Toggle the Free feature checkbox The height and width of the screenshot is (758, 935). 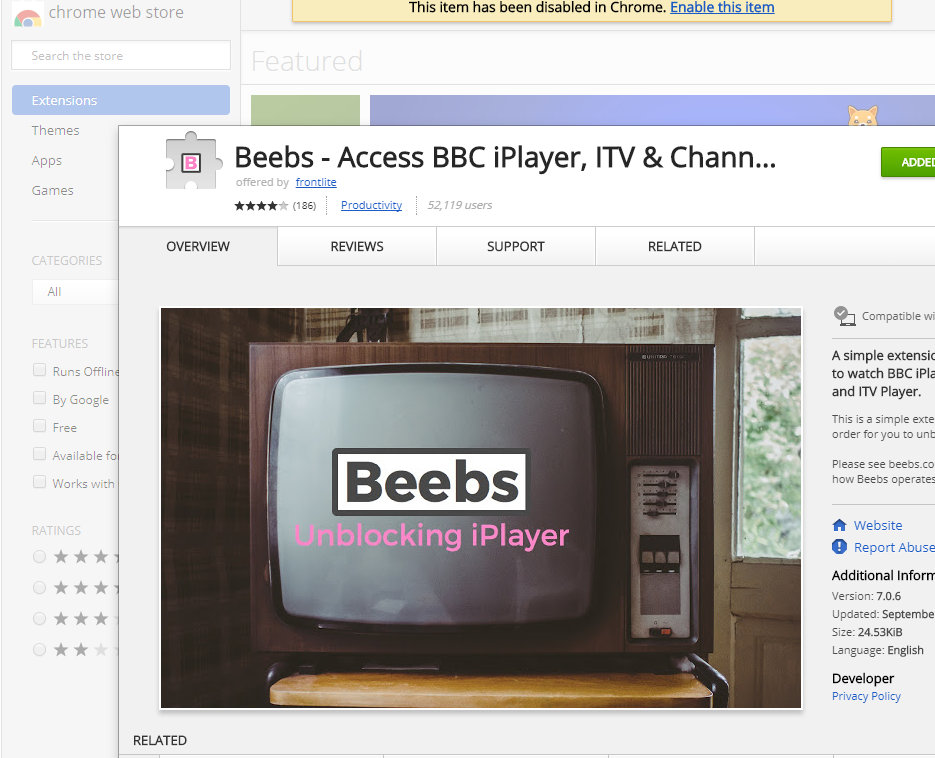(x=39, y=426)
